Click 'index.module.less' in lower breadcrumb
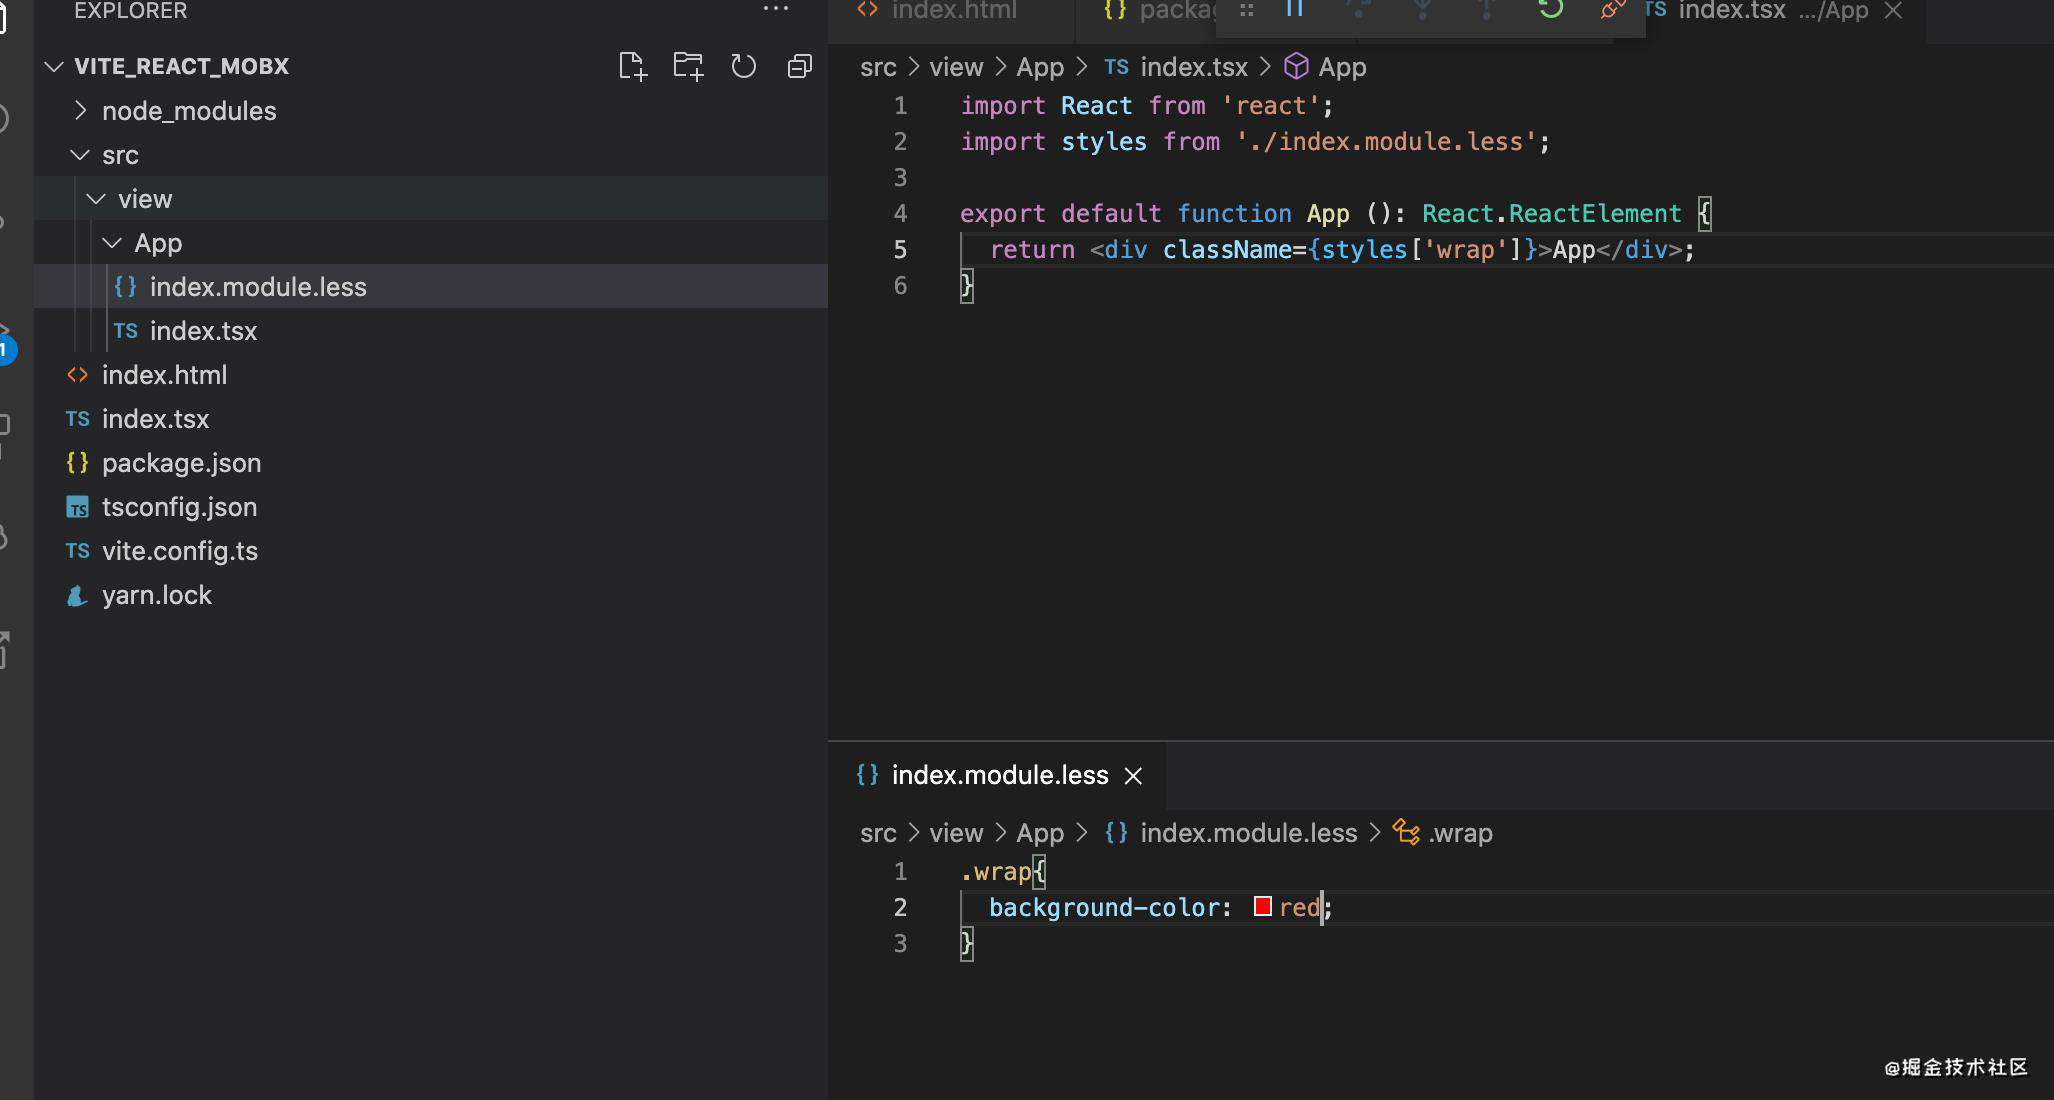 tap(1248, 833)
